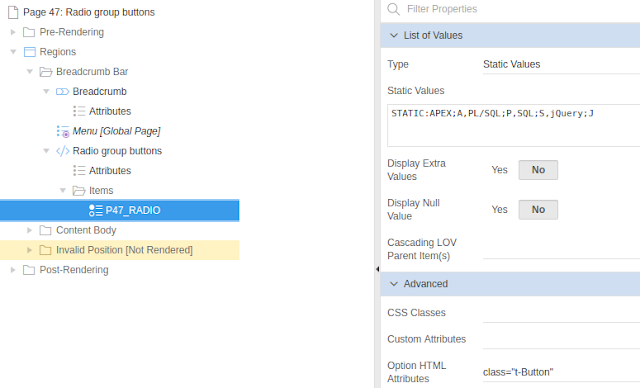Click the panel splitter collapse arrow

[x=377, y=269]
